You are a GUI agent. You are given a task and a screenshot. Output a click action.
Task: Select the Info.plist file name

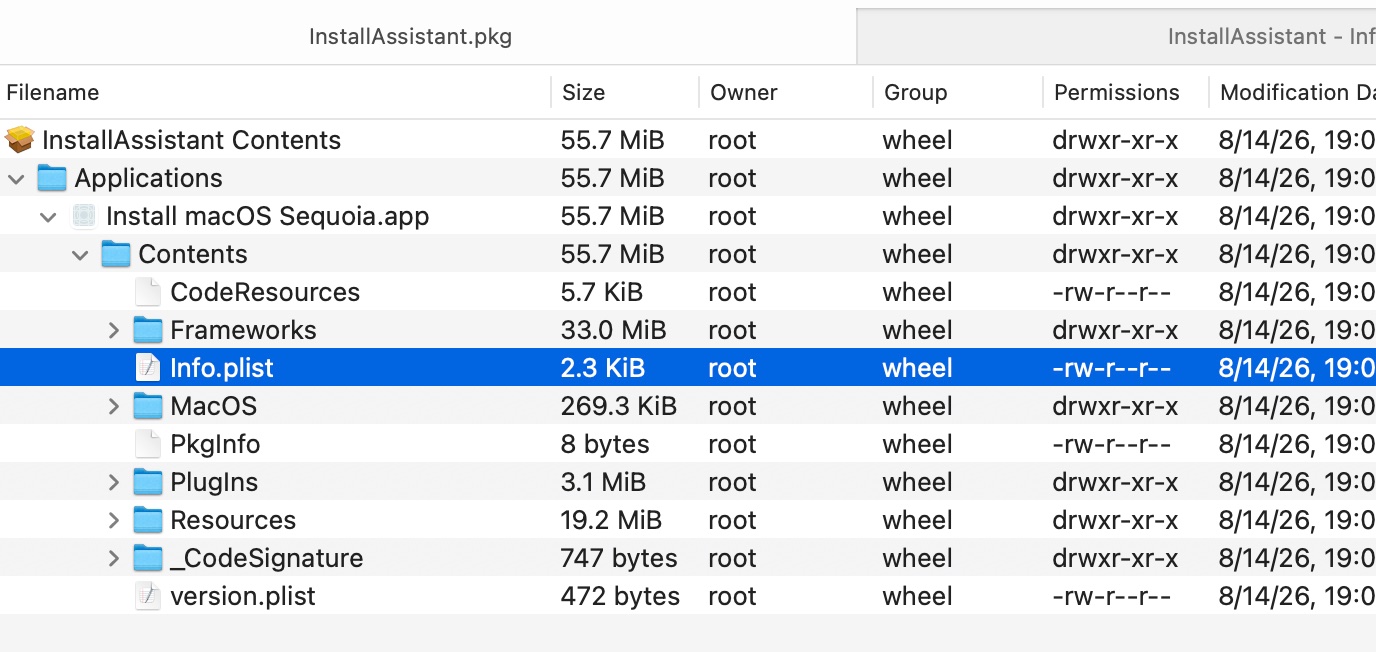click(222, 368)
